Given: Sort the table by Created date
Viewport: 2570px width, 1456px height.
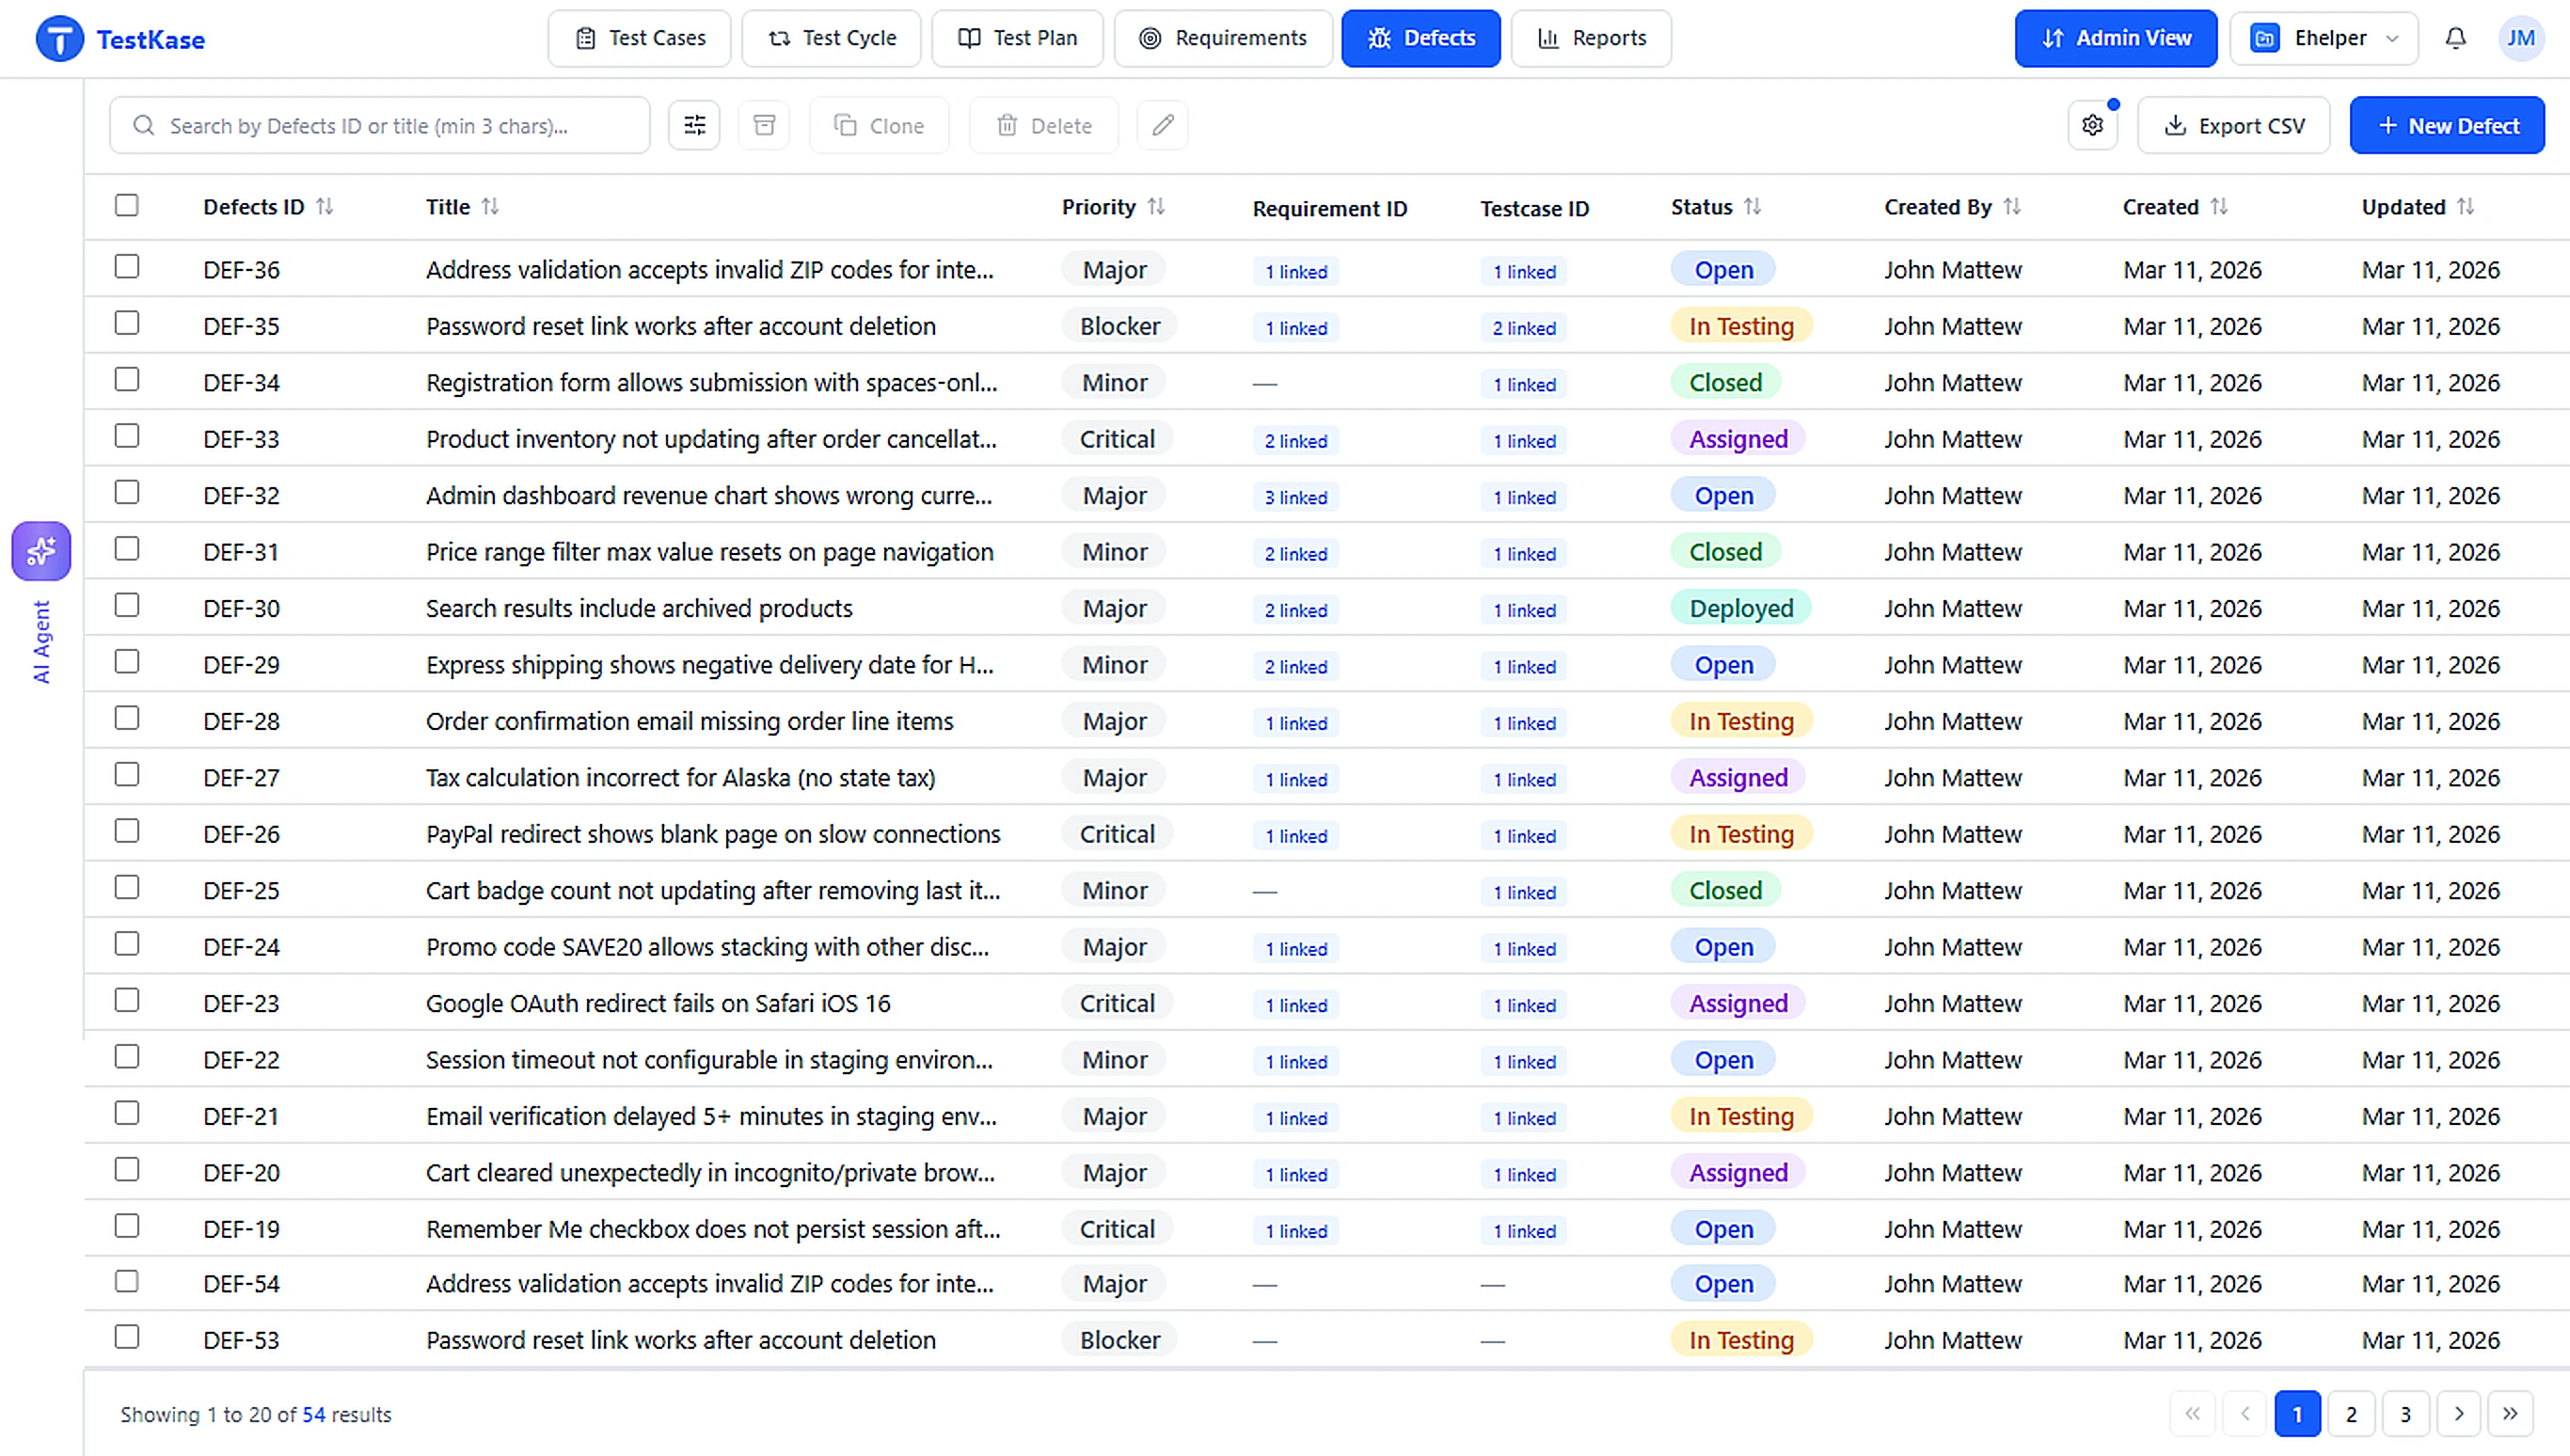Looking at the screenshot, I should [x=2220, y=206].
